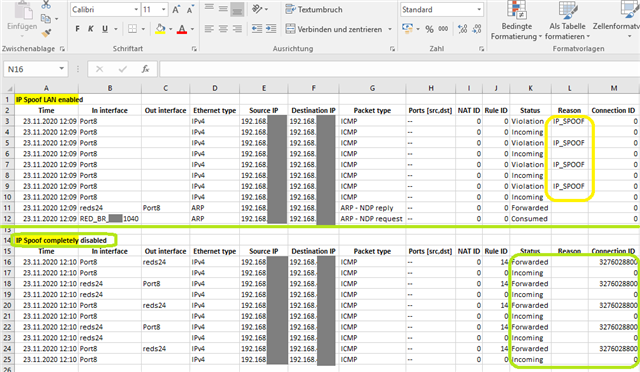Click the Copy icon in Zwischenablage

(x=46, y=19)
